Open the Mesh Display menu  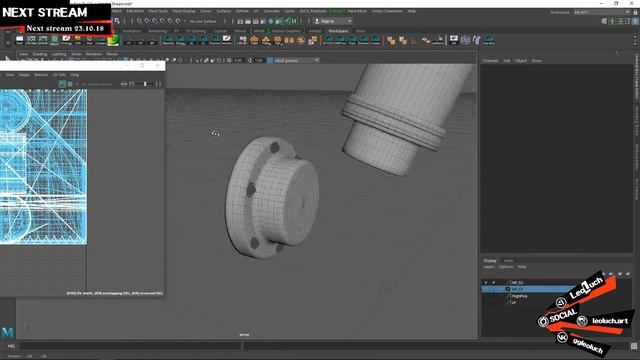(x=184, y=11)
